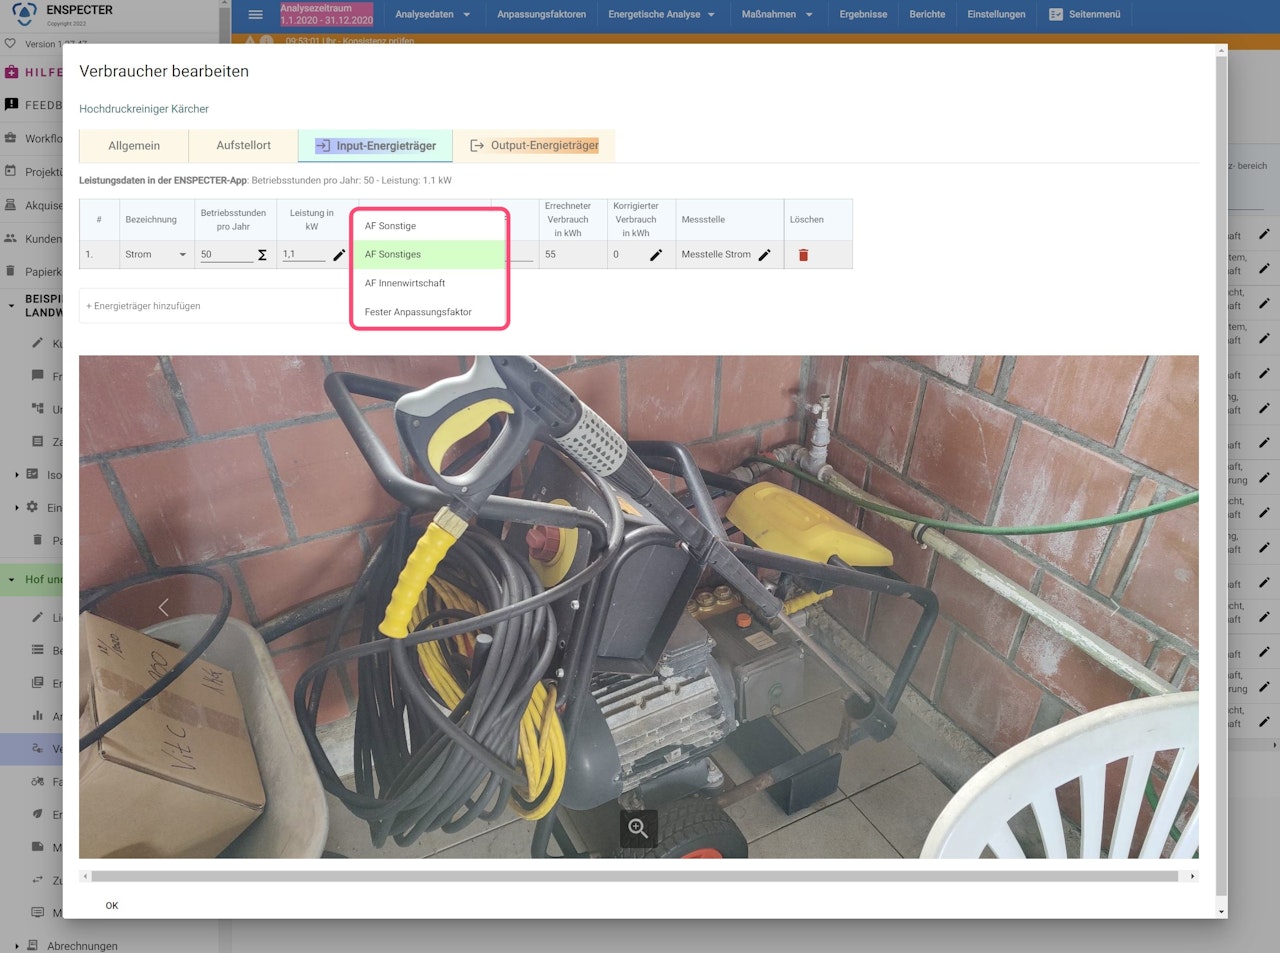Screen dimensions: 1280x953
Task: Pick the AF Sonstige entry
Action: click(x=390, y=226)
